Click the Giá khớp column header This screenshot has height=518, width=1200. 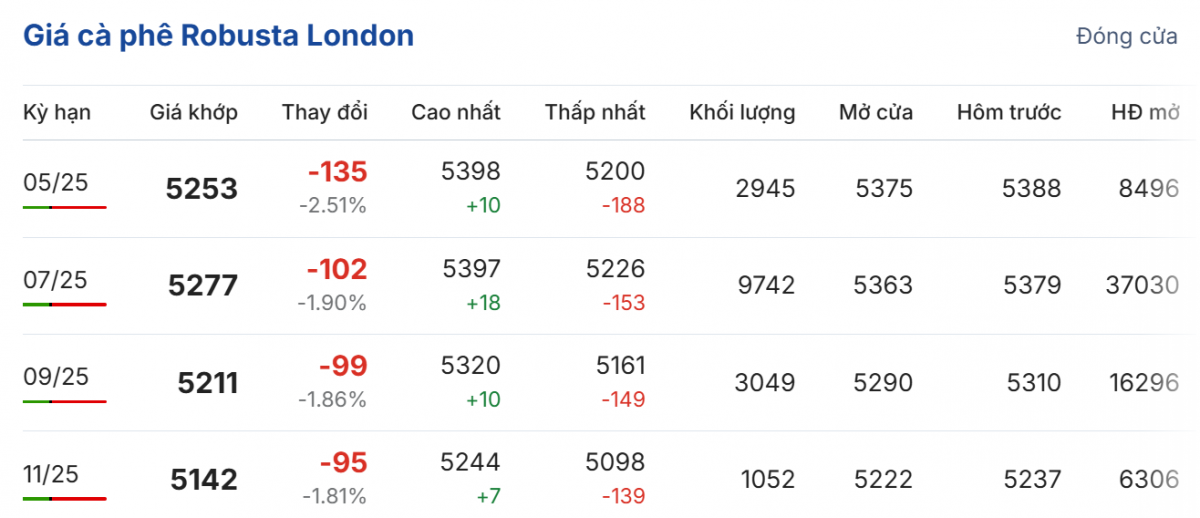pyautogui.click(x=194, y=112)
